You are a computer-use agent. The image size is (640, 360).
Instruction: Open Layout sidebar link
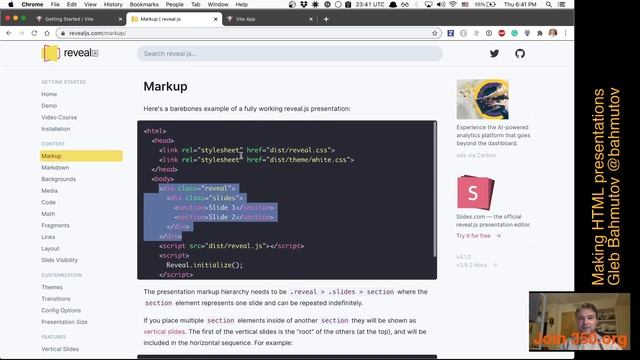pyautogui.click(x=50, y=248)
